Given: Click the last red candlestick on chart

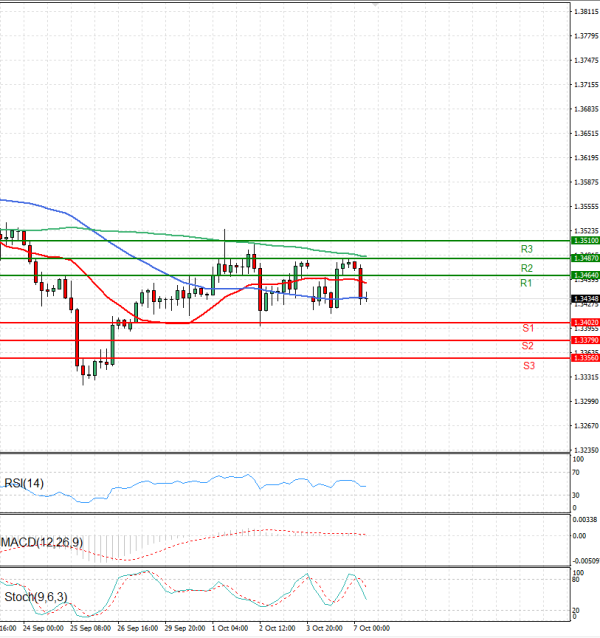Looking at the screenshot, I should click(x=360, y=283).
